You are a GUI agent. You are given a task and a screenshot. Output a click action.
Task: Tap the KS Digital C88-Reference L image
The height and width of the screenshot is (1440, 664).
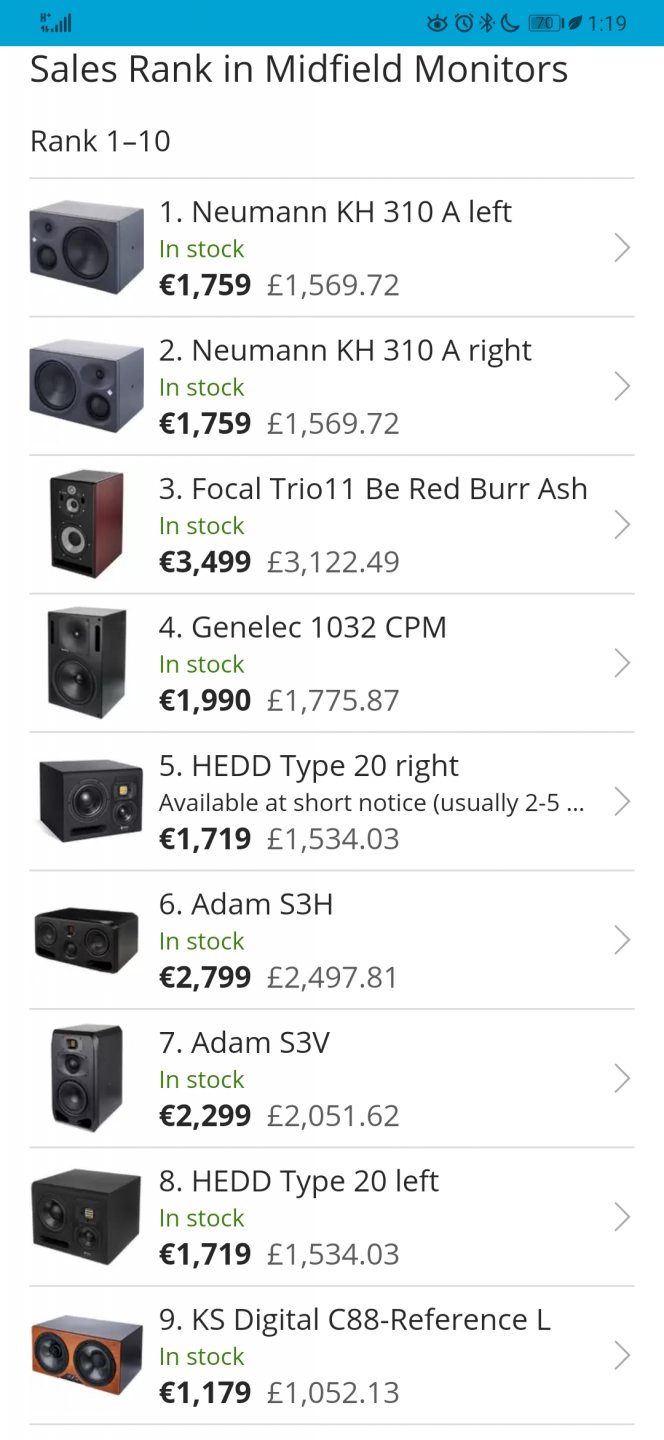[x=87, y=1355]
